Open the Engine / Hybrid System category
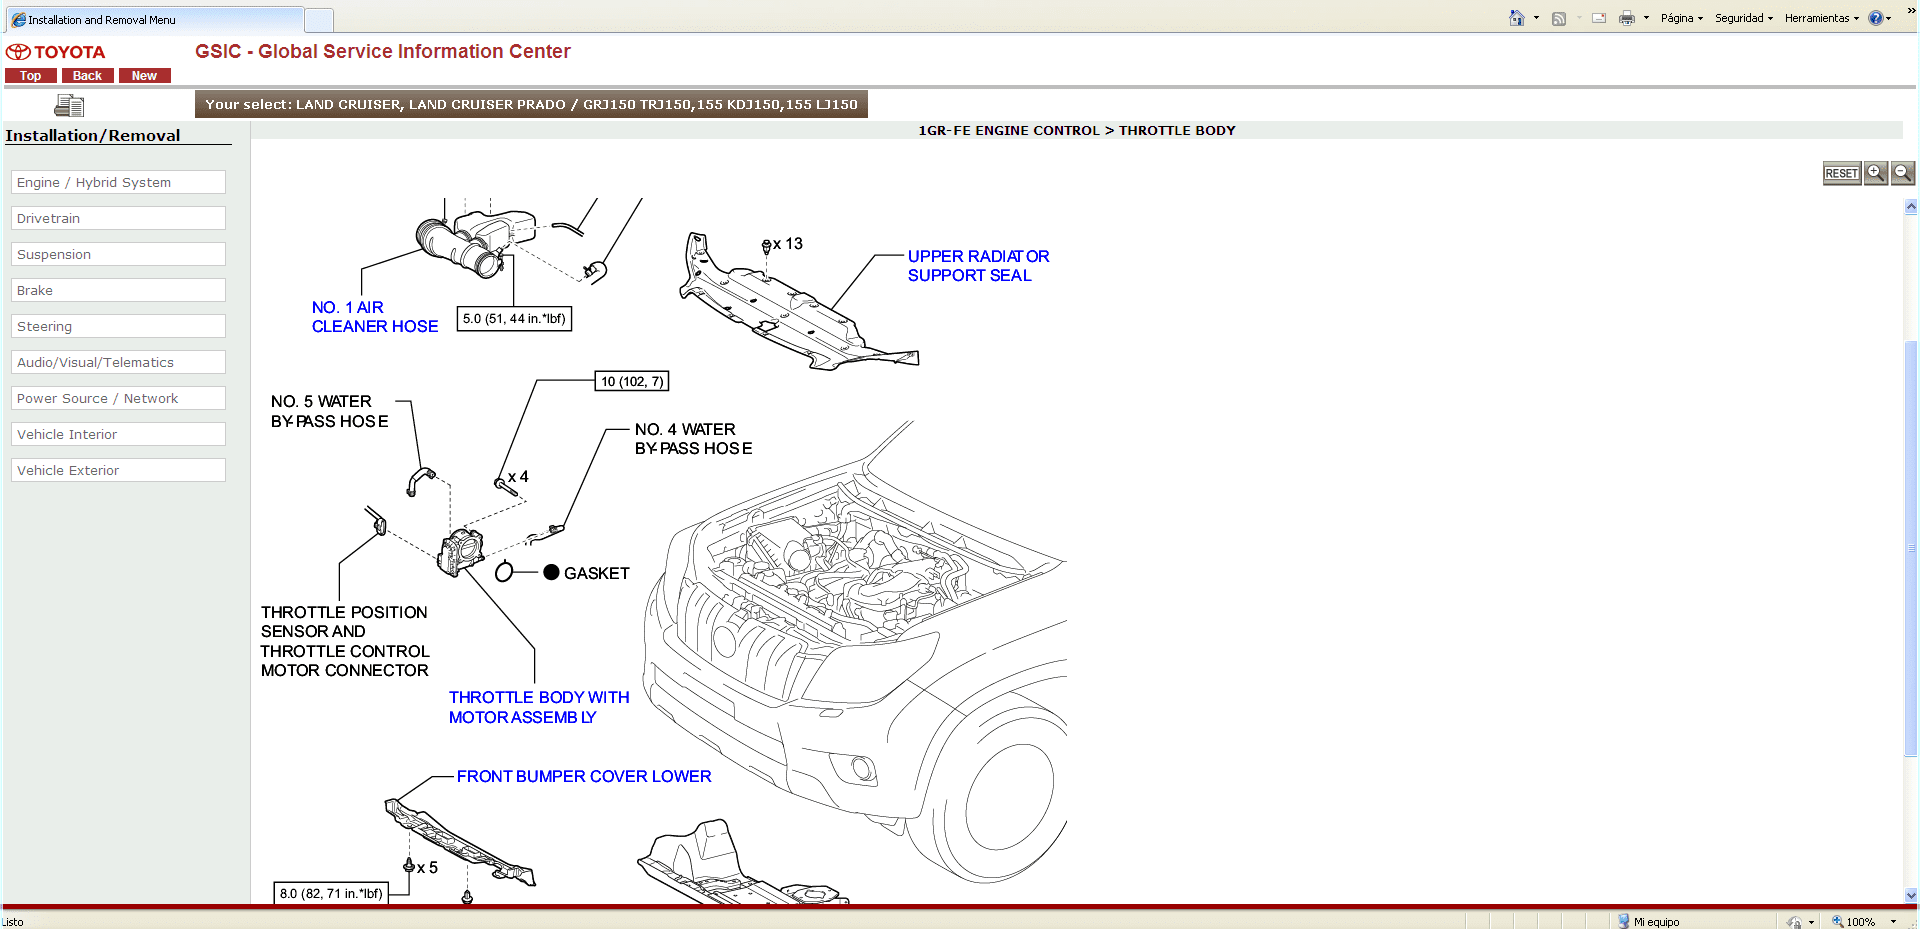 118,182
